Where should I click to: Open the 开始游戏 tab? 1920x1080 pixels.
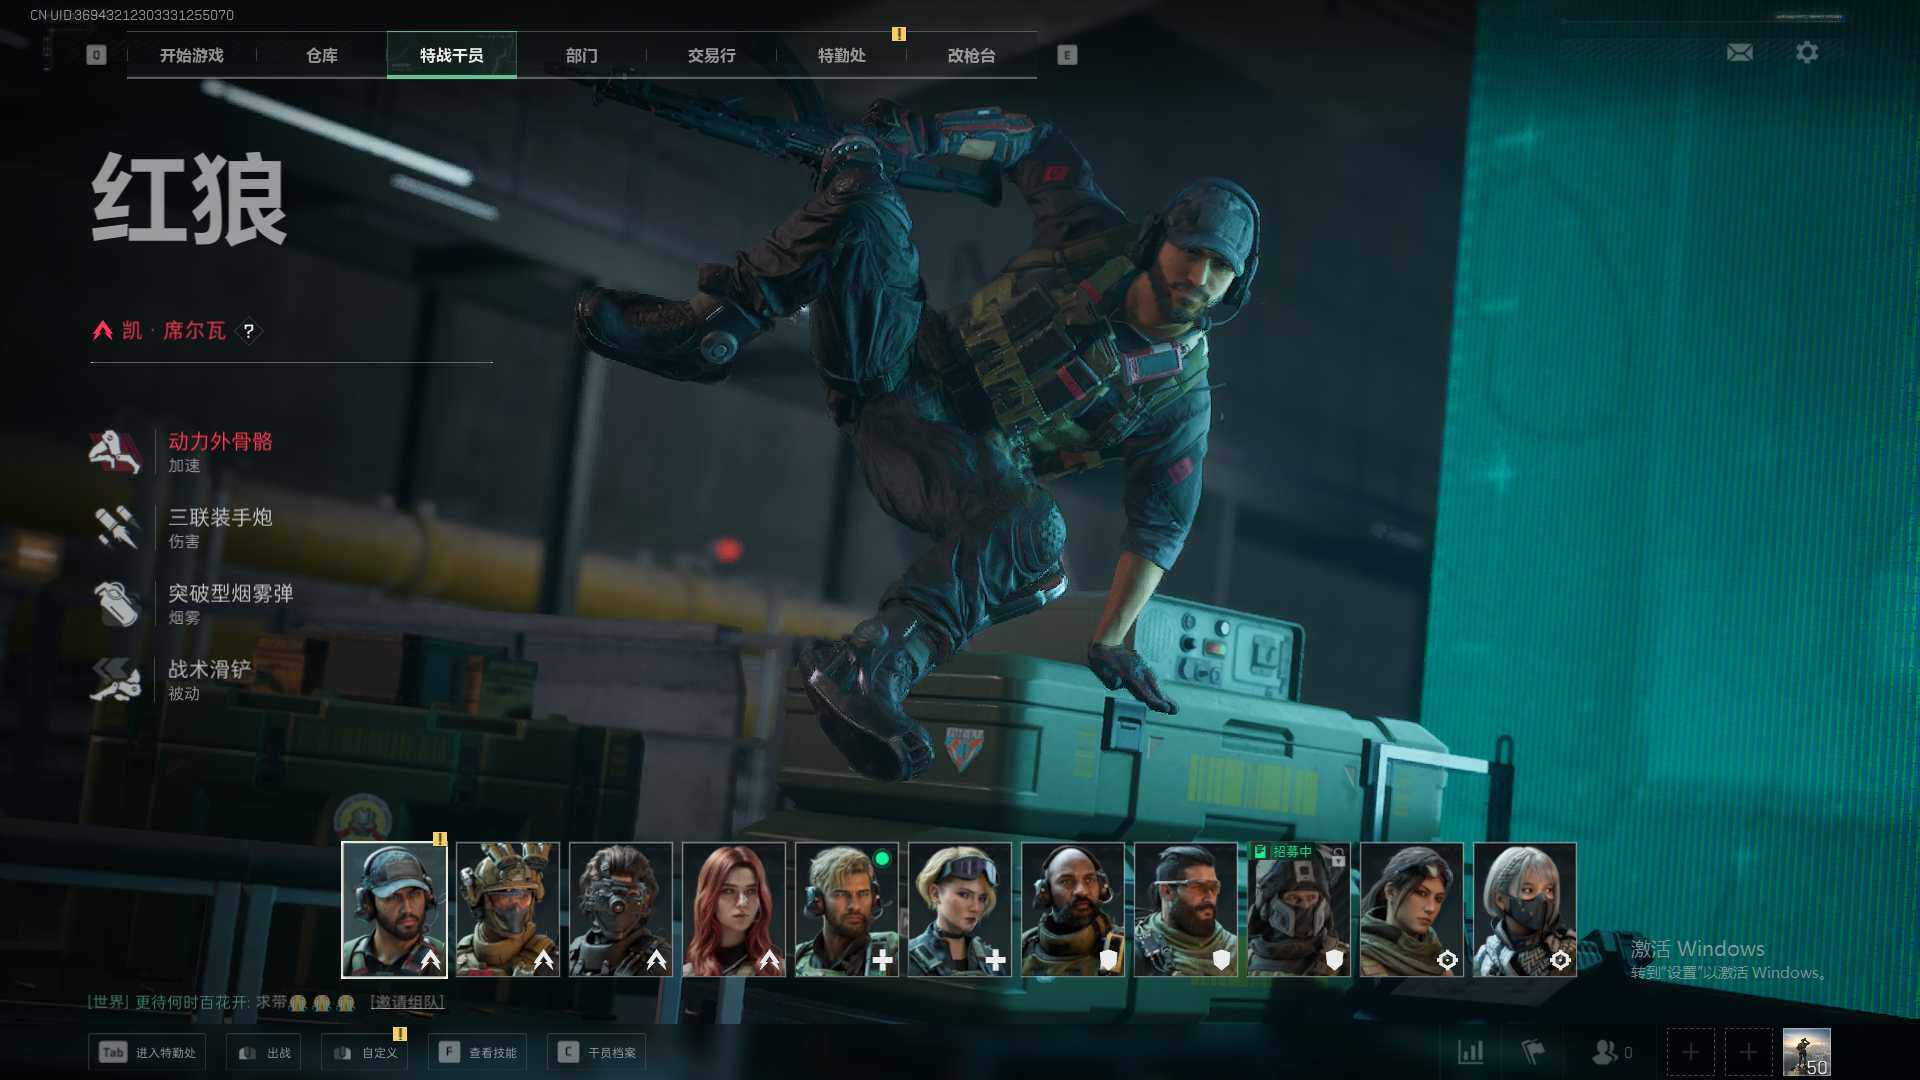pos(192,56)
